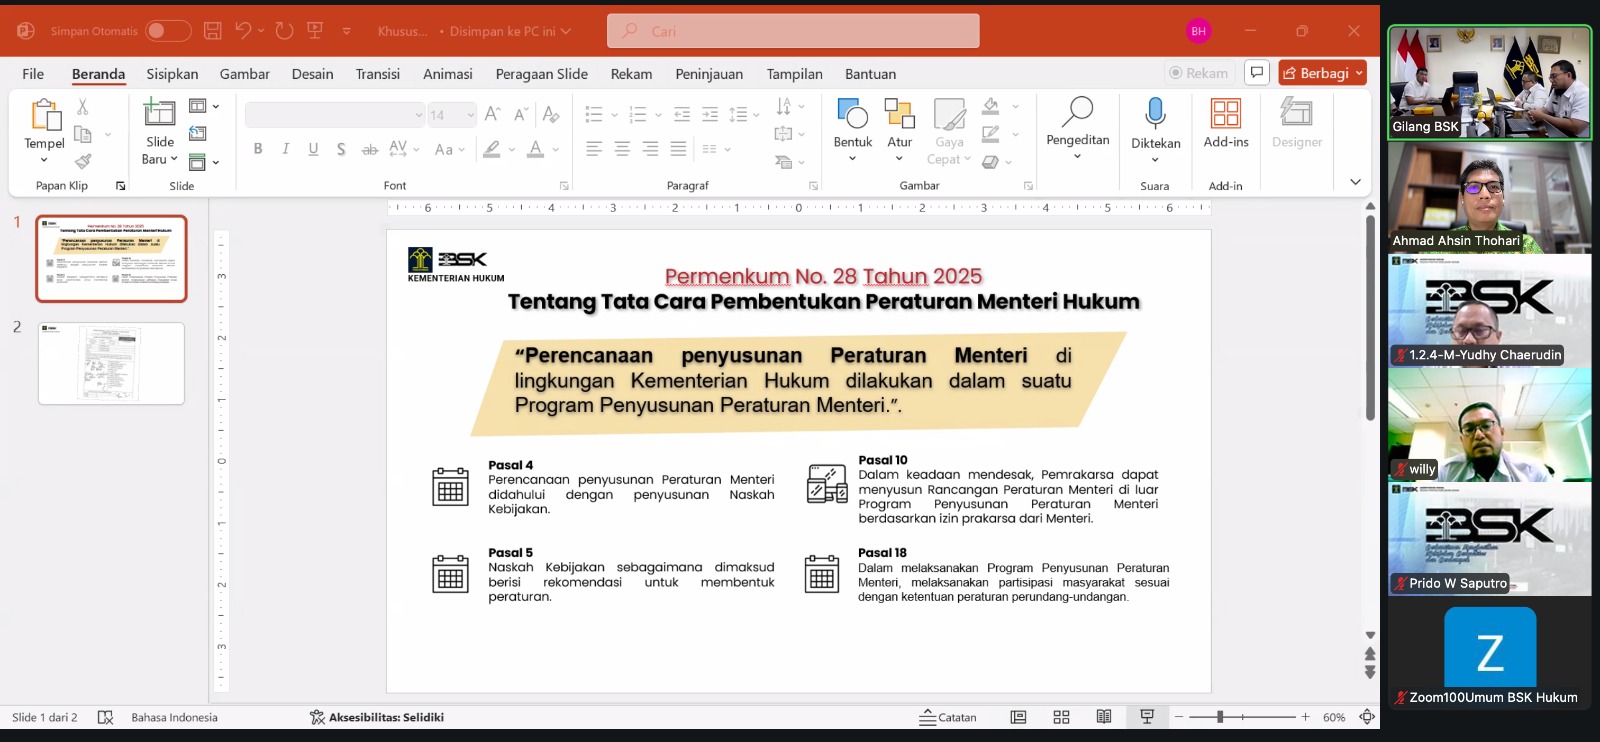Switch to slide sorter view icon
1600x742 pixels.
click(x=1061, y=717)
